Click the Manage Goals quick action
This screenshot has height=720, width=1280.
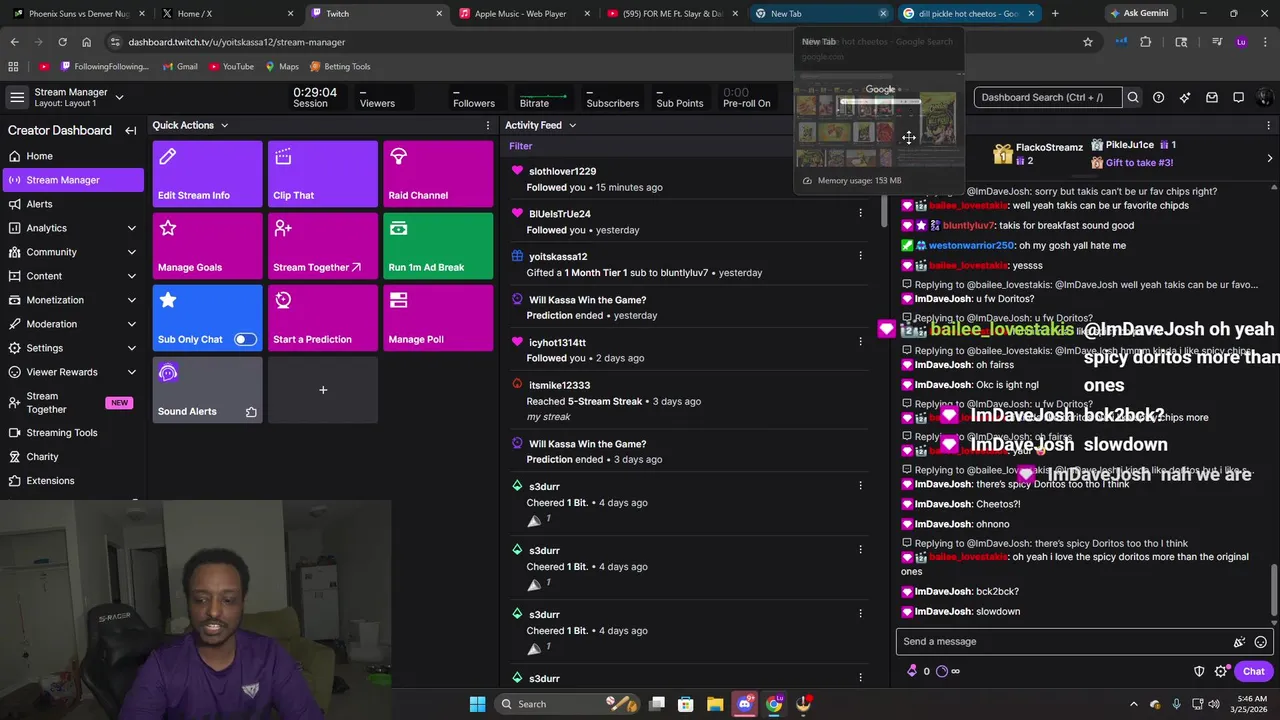point(207,246)
